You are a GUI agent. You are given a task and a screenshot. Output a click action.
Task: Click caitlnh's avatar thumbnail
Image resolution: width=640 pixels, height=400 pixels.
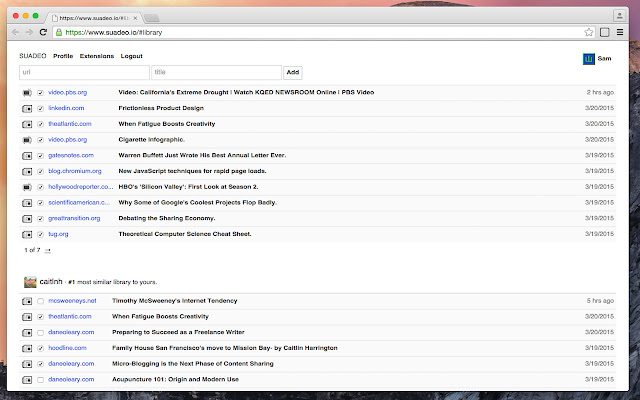[x=30, y=282]
